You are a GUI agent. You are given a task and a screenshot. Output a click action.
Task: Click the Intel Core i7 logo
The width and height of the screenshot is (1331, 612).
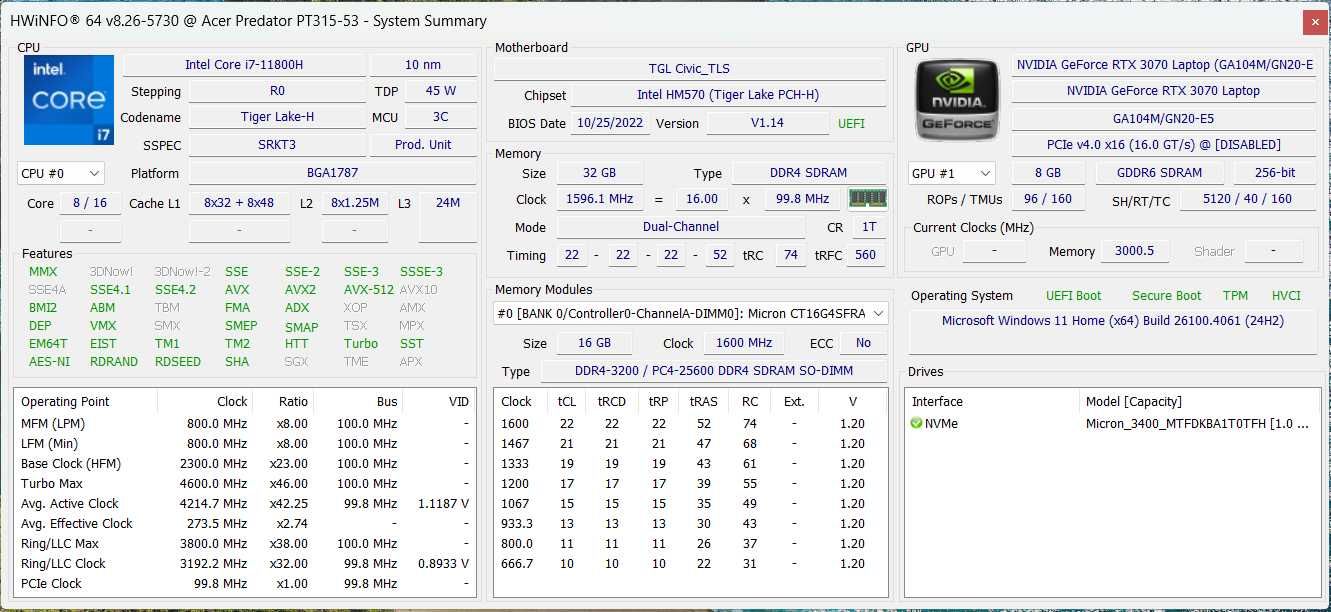(x=69, y=100)
